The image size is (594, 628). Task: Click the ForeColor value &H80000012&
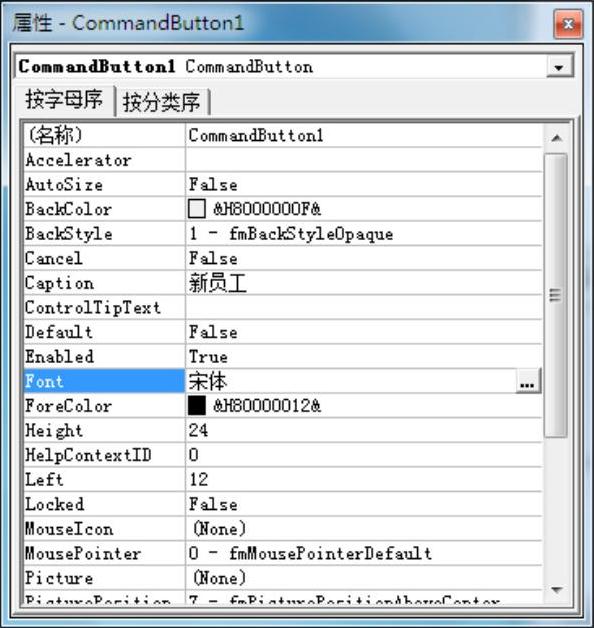point(267,406)
